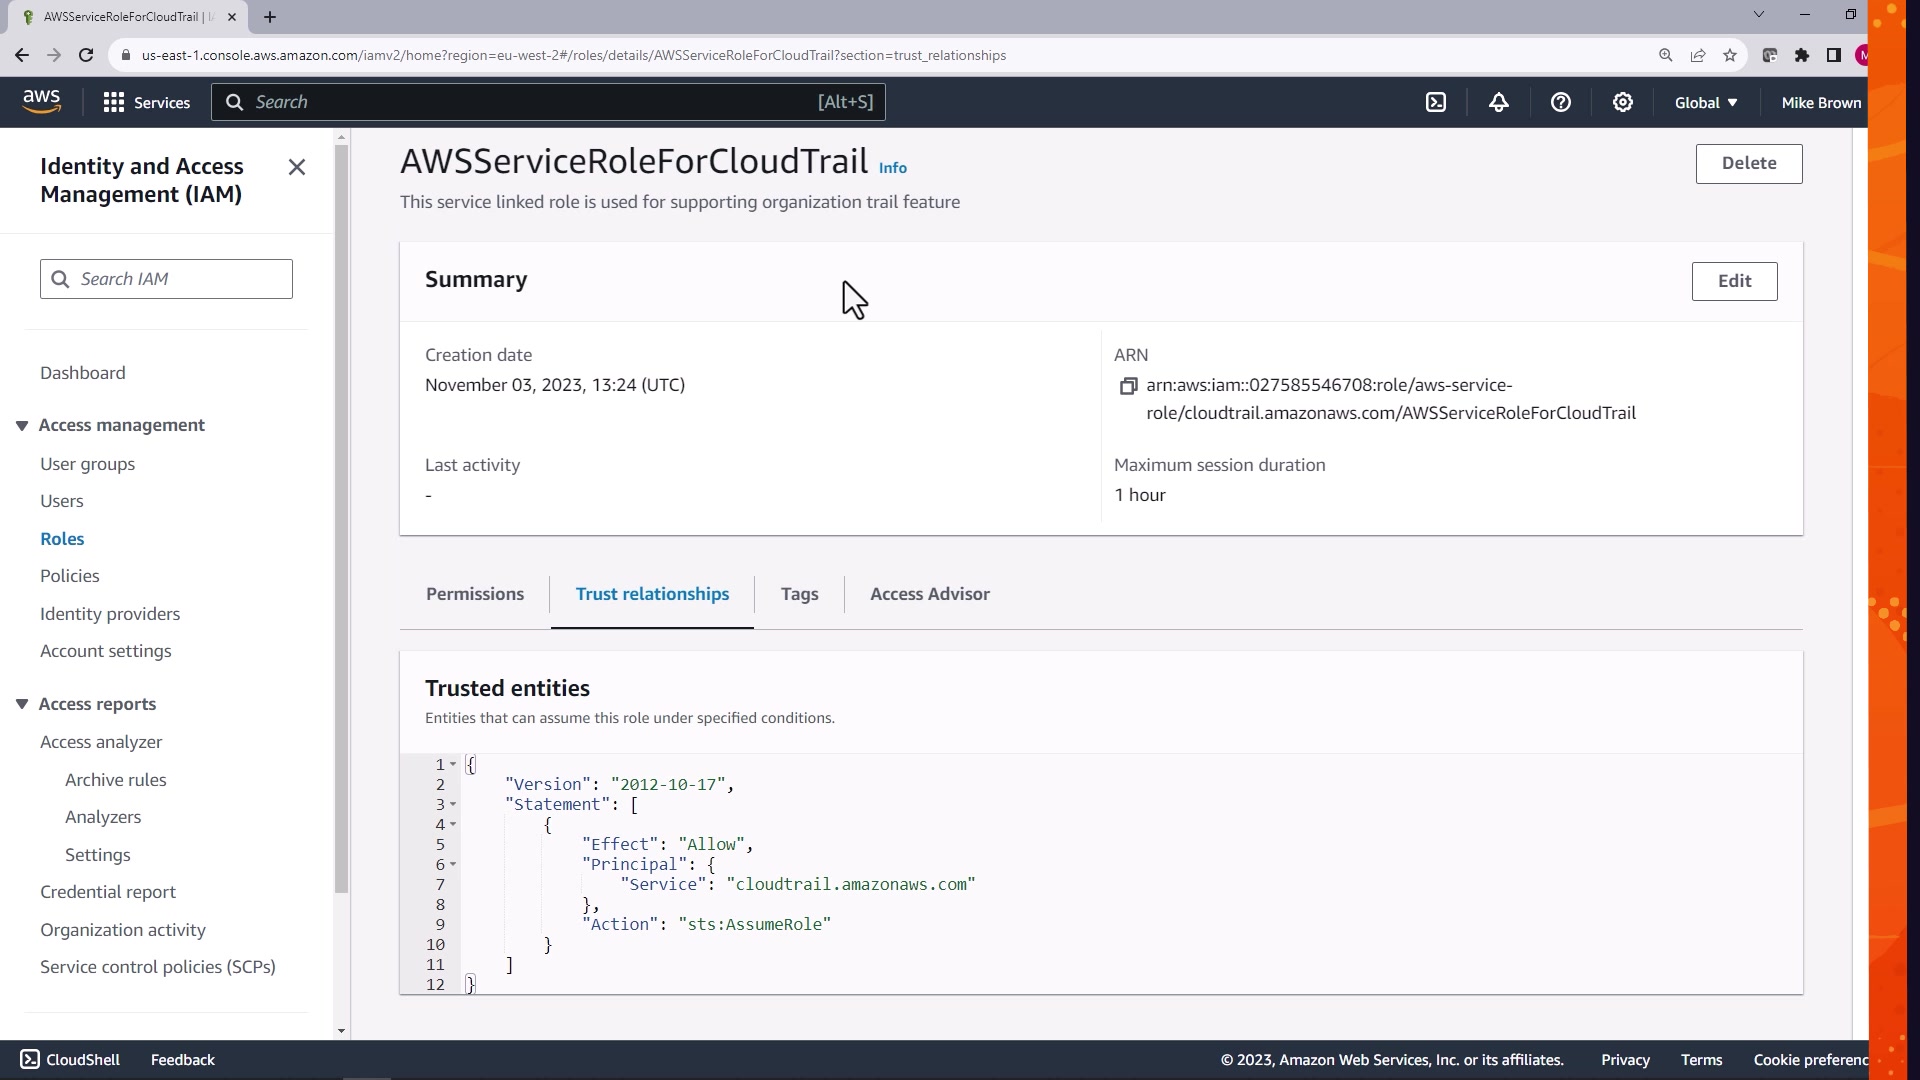
Task: Click the CloudShell icon in the footer
Action: [30, 1059]
